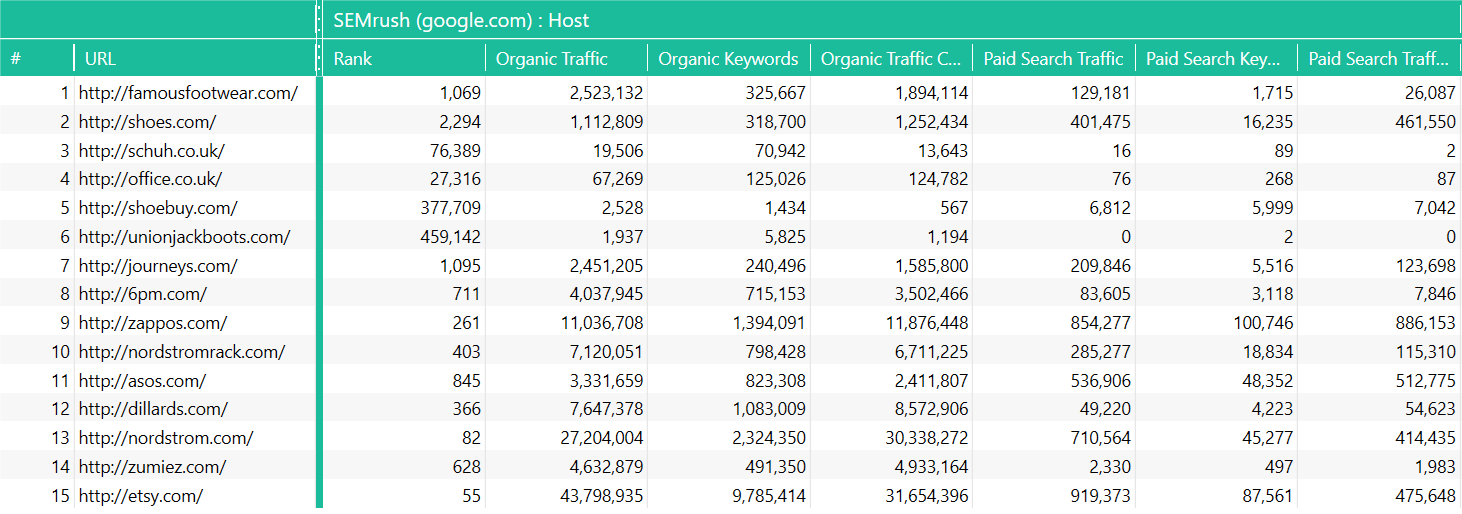Select the Paid Search Traffic column header

(1053, 59)
